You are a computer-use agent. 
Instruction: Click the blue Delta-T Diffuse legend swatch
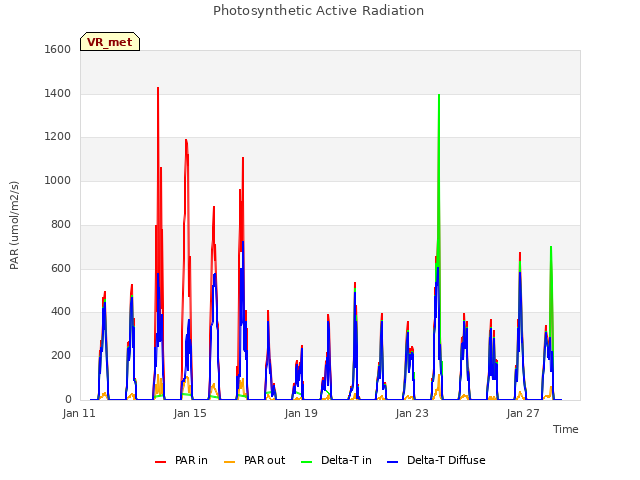[x=392, y=462]
